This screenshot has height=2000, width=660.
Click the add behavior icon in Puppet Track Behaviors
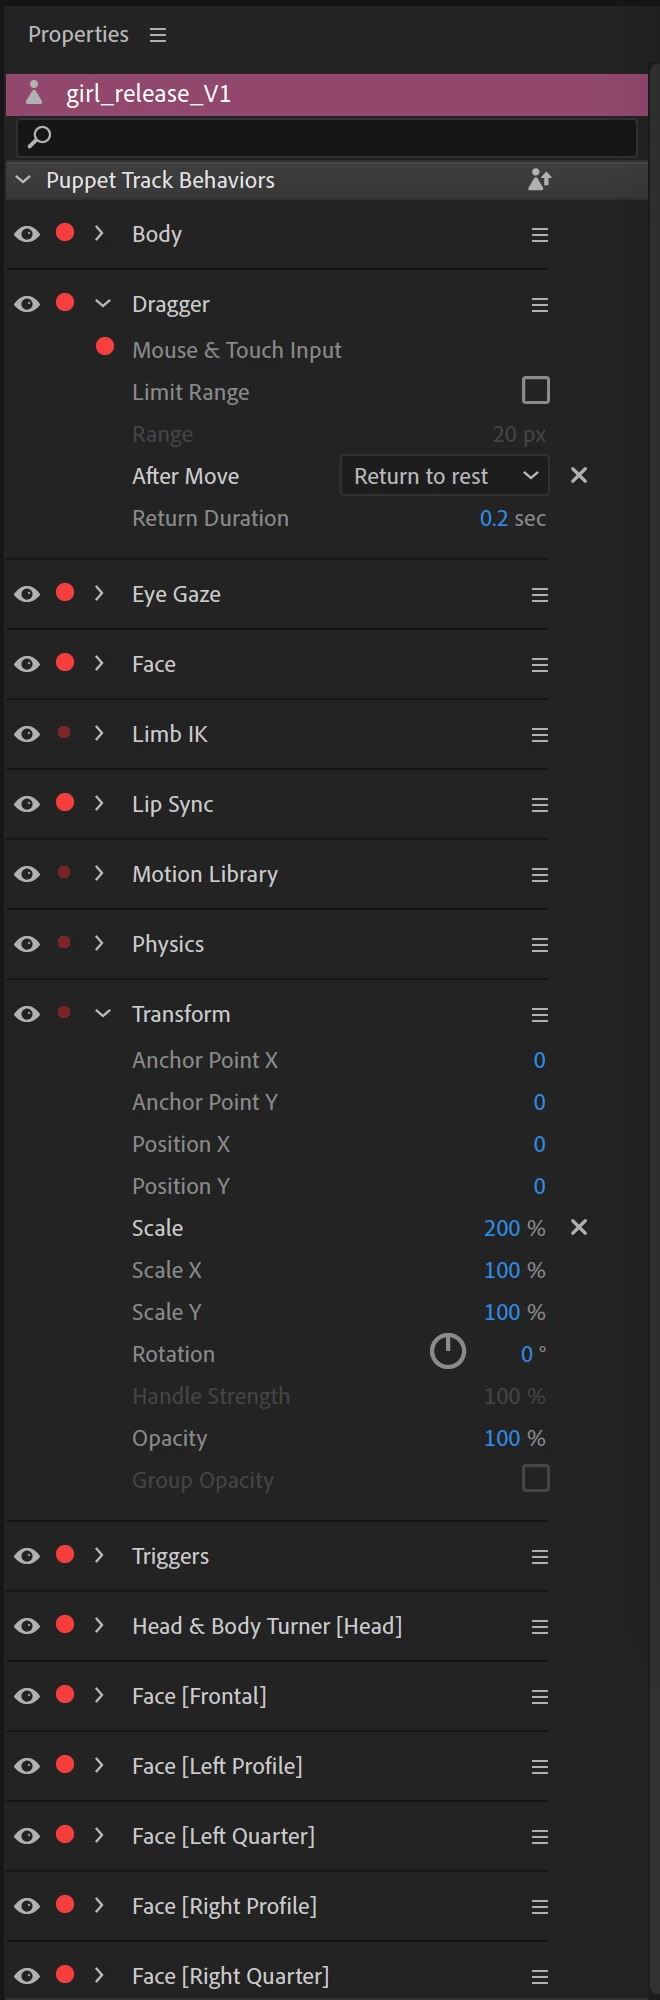click(539, 180)
